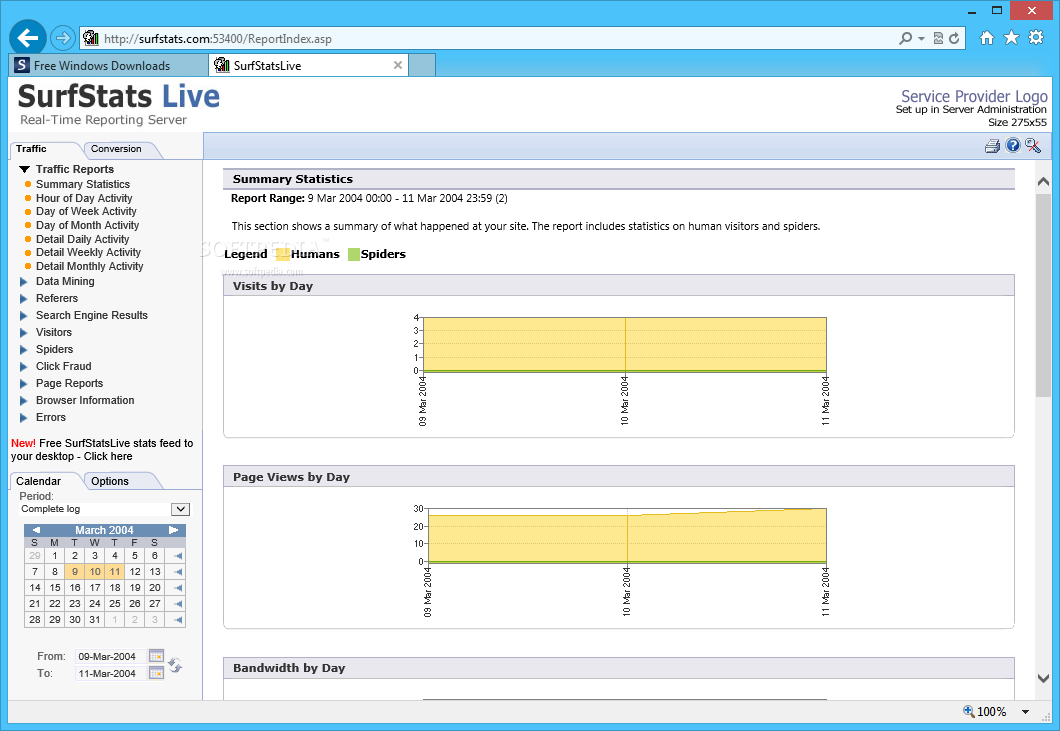Open the Period dropdown list

(x=180, y=509)
